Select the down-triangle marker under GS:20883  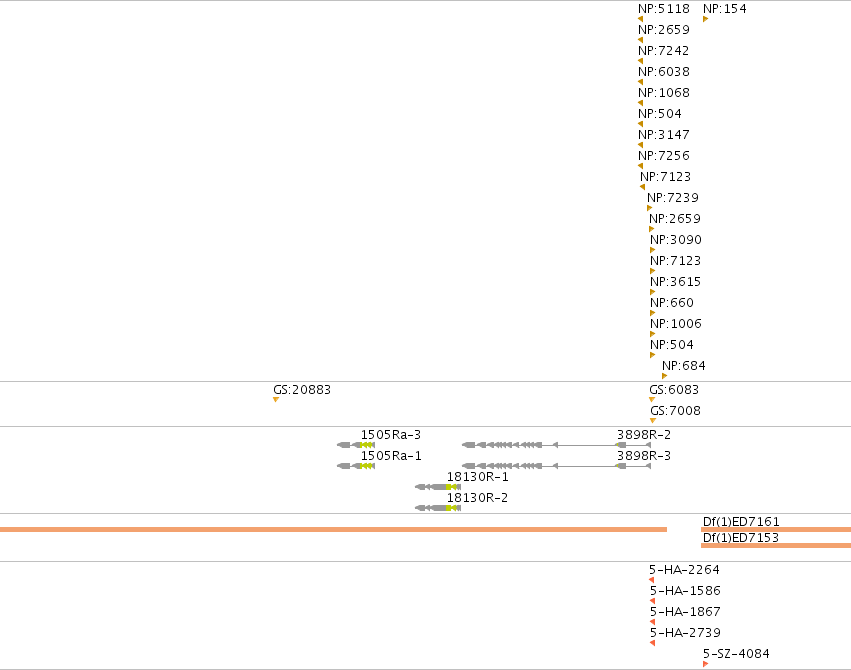pos(276,400)
